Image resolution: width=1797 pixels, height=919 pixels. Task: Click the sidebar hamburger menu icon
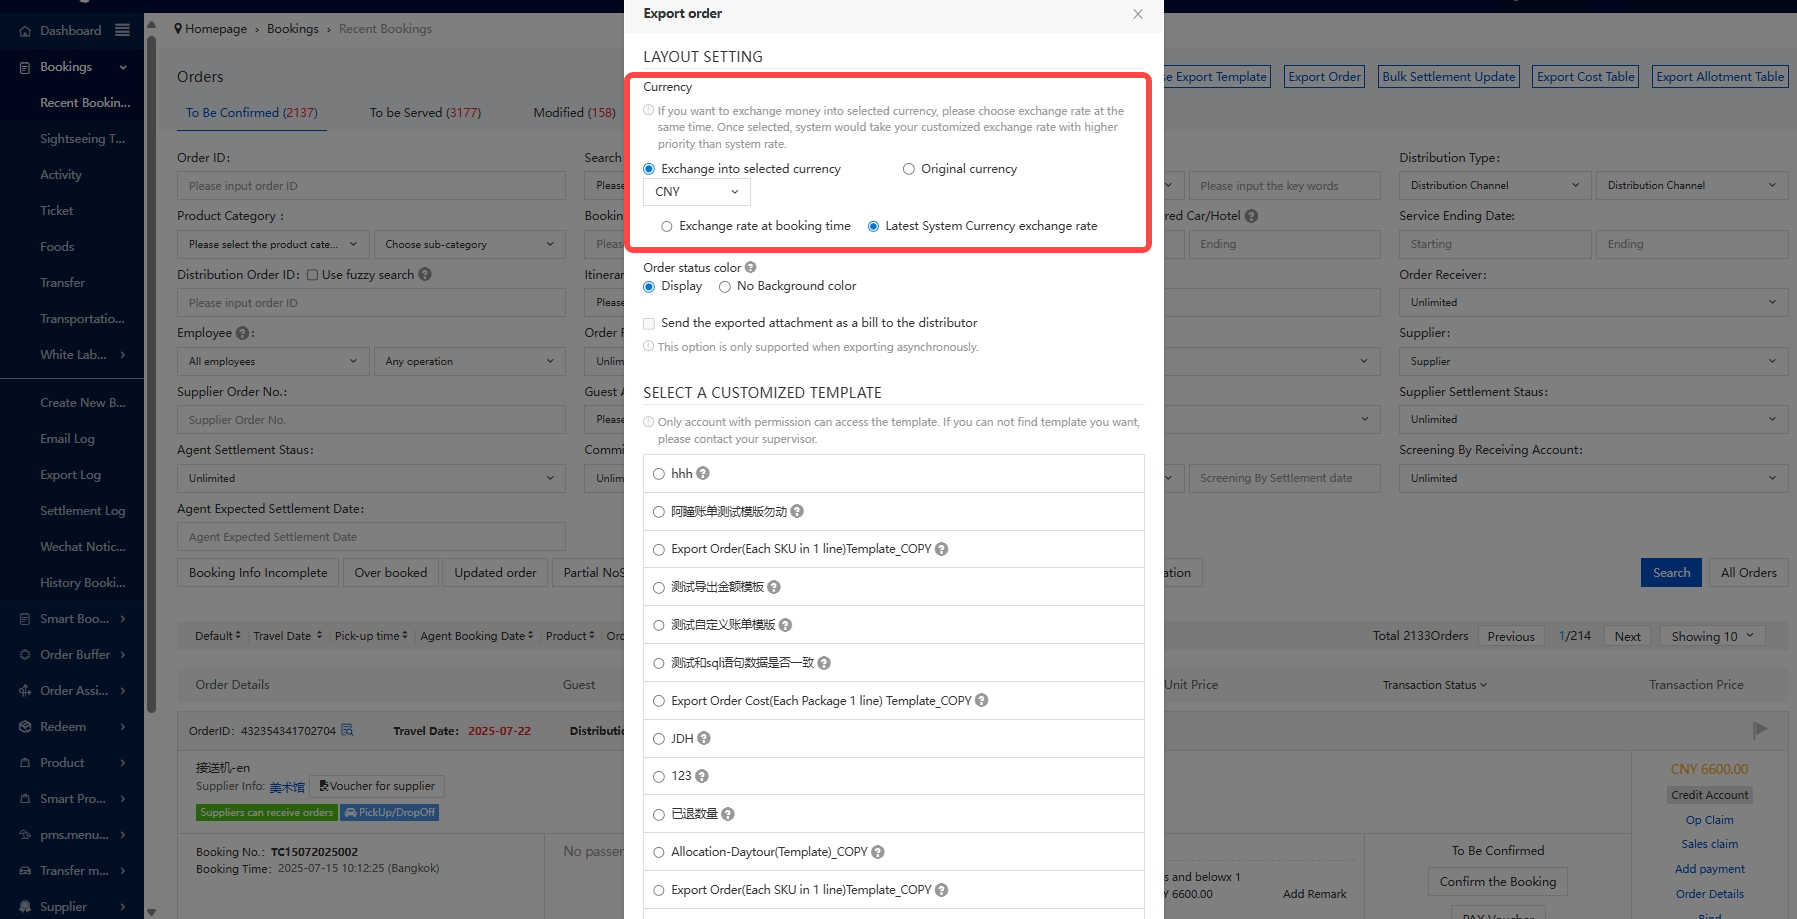click(x=122, y=30)
